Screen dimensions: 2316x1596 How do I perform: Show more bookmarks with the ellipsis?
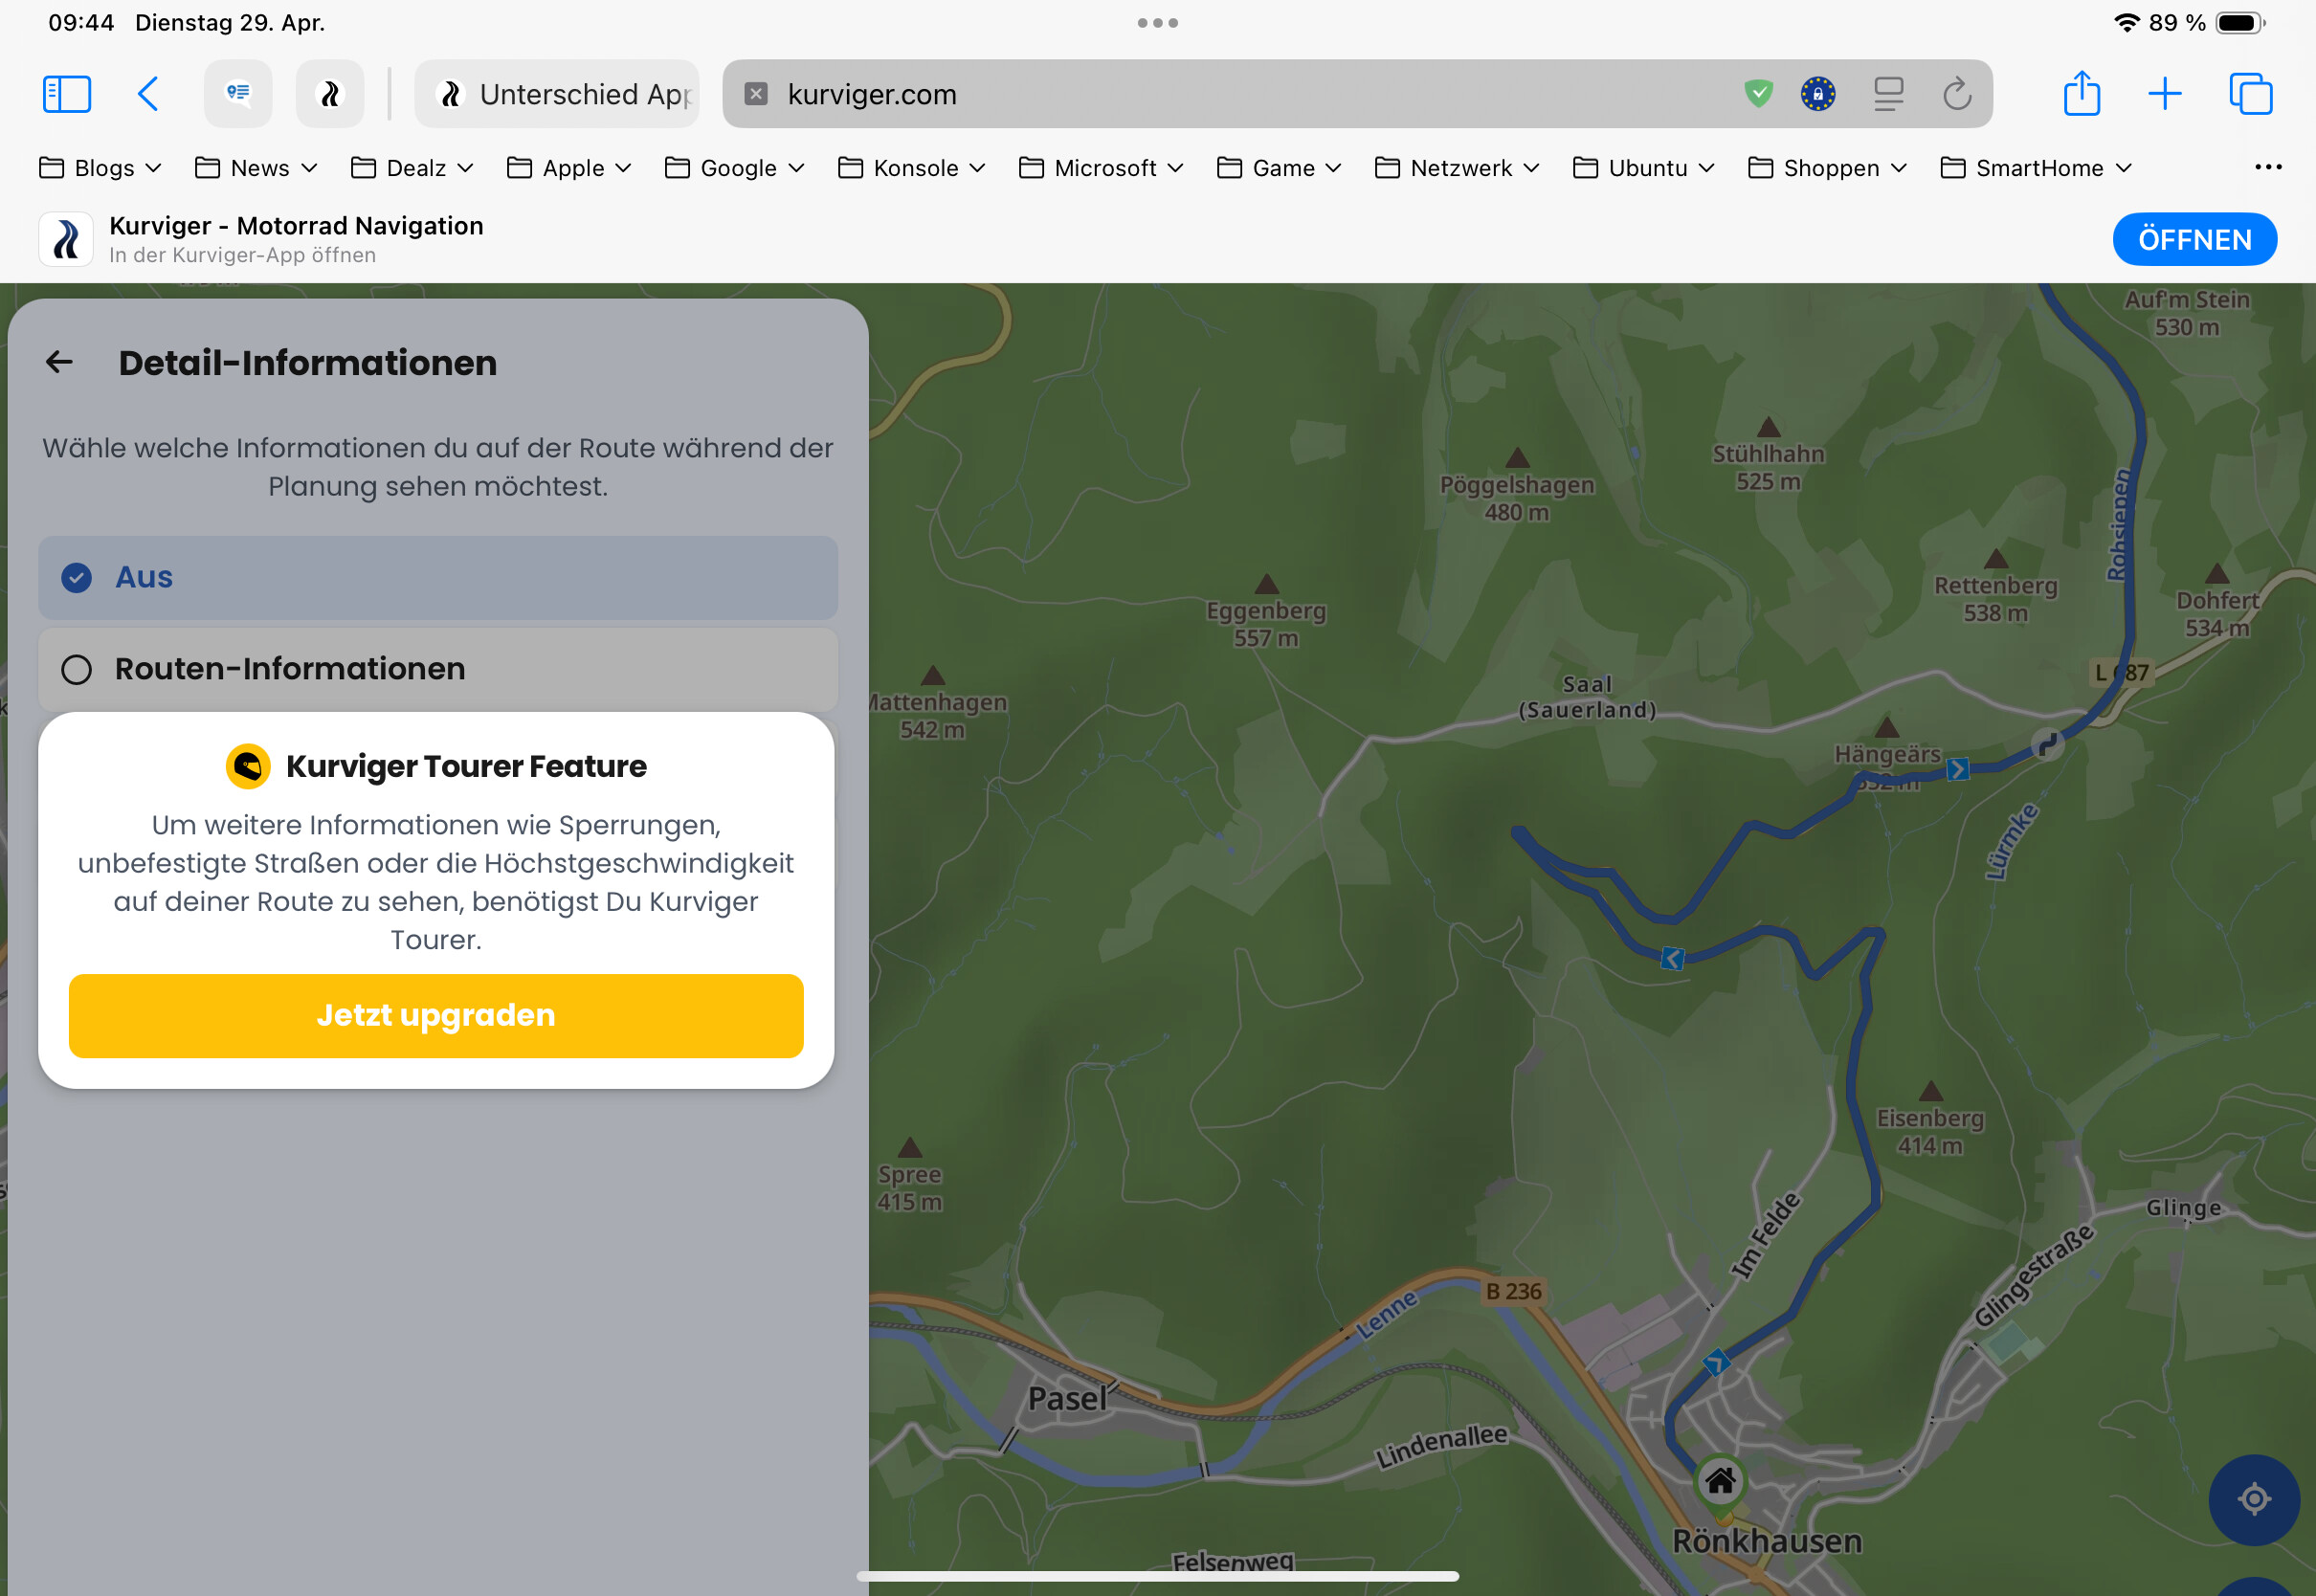[2268, 167]
